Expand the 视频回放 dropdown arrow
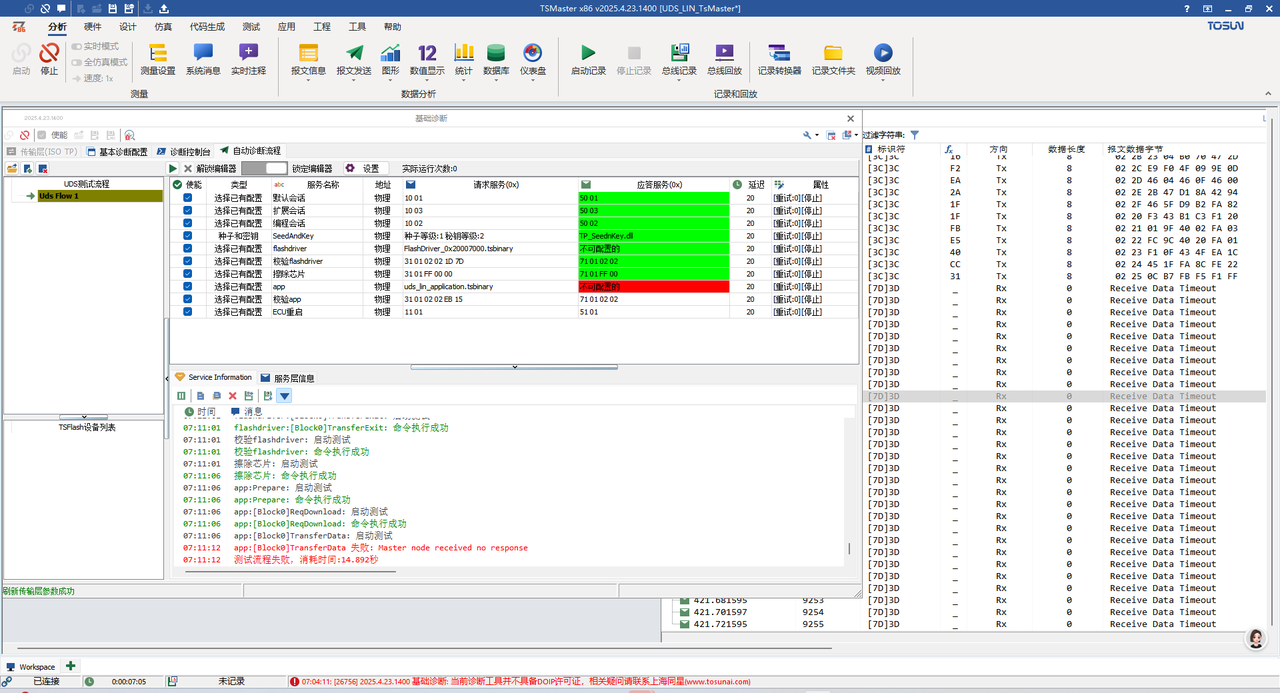 click(883, 81)
